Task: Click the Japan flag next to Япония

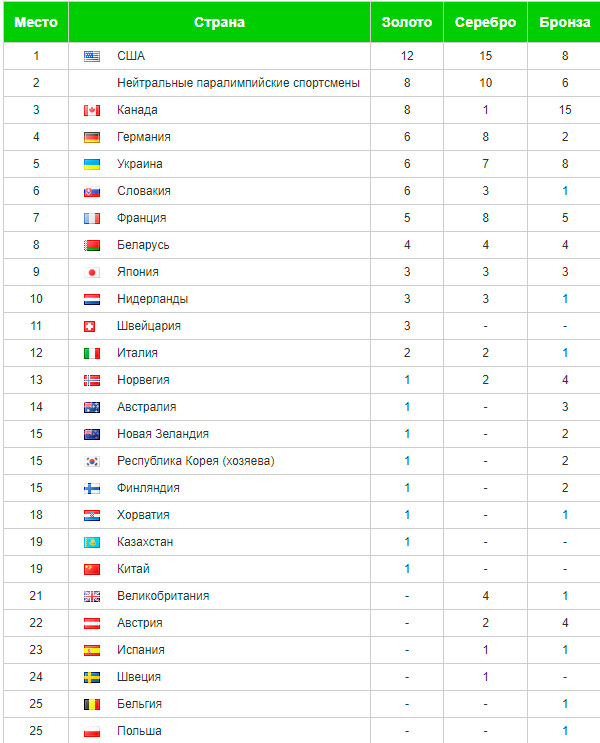Action: click(x=92, y=272)
